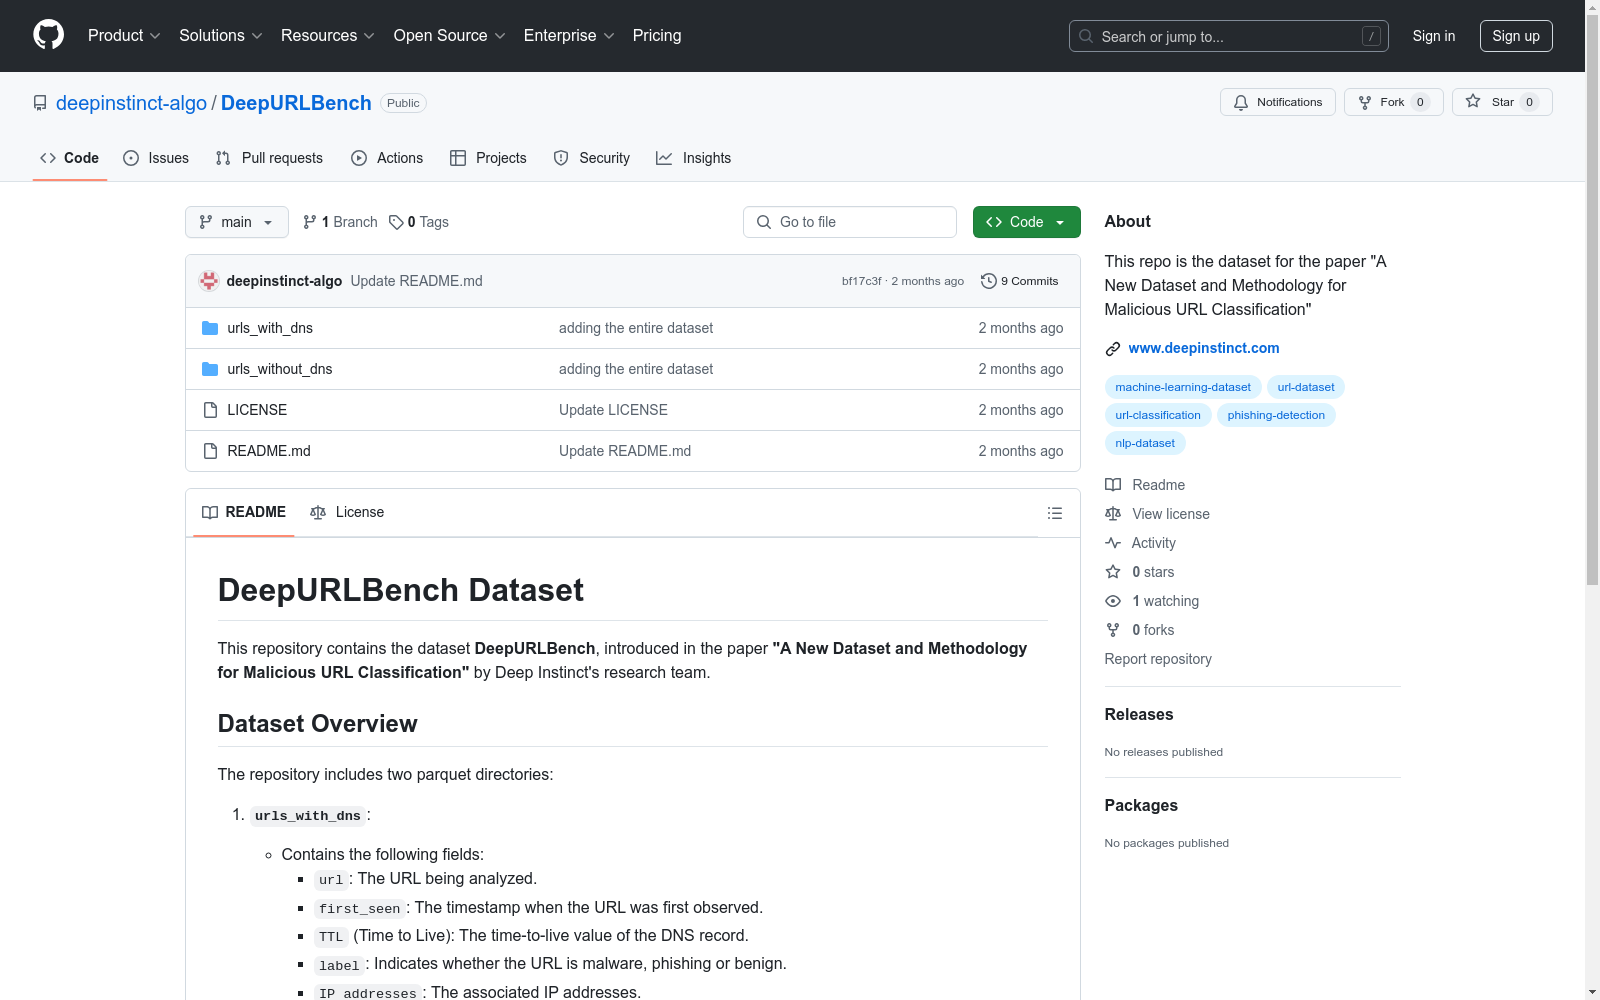Open the DeepURLBench repository link

(x=296, y=103)
